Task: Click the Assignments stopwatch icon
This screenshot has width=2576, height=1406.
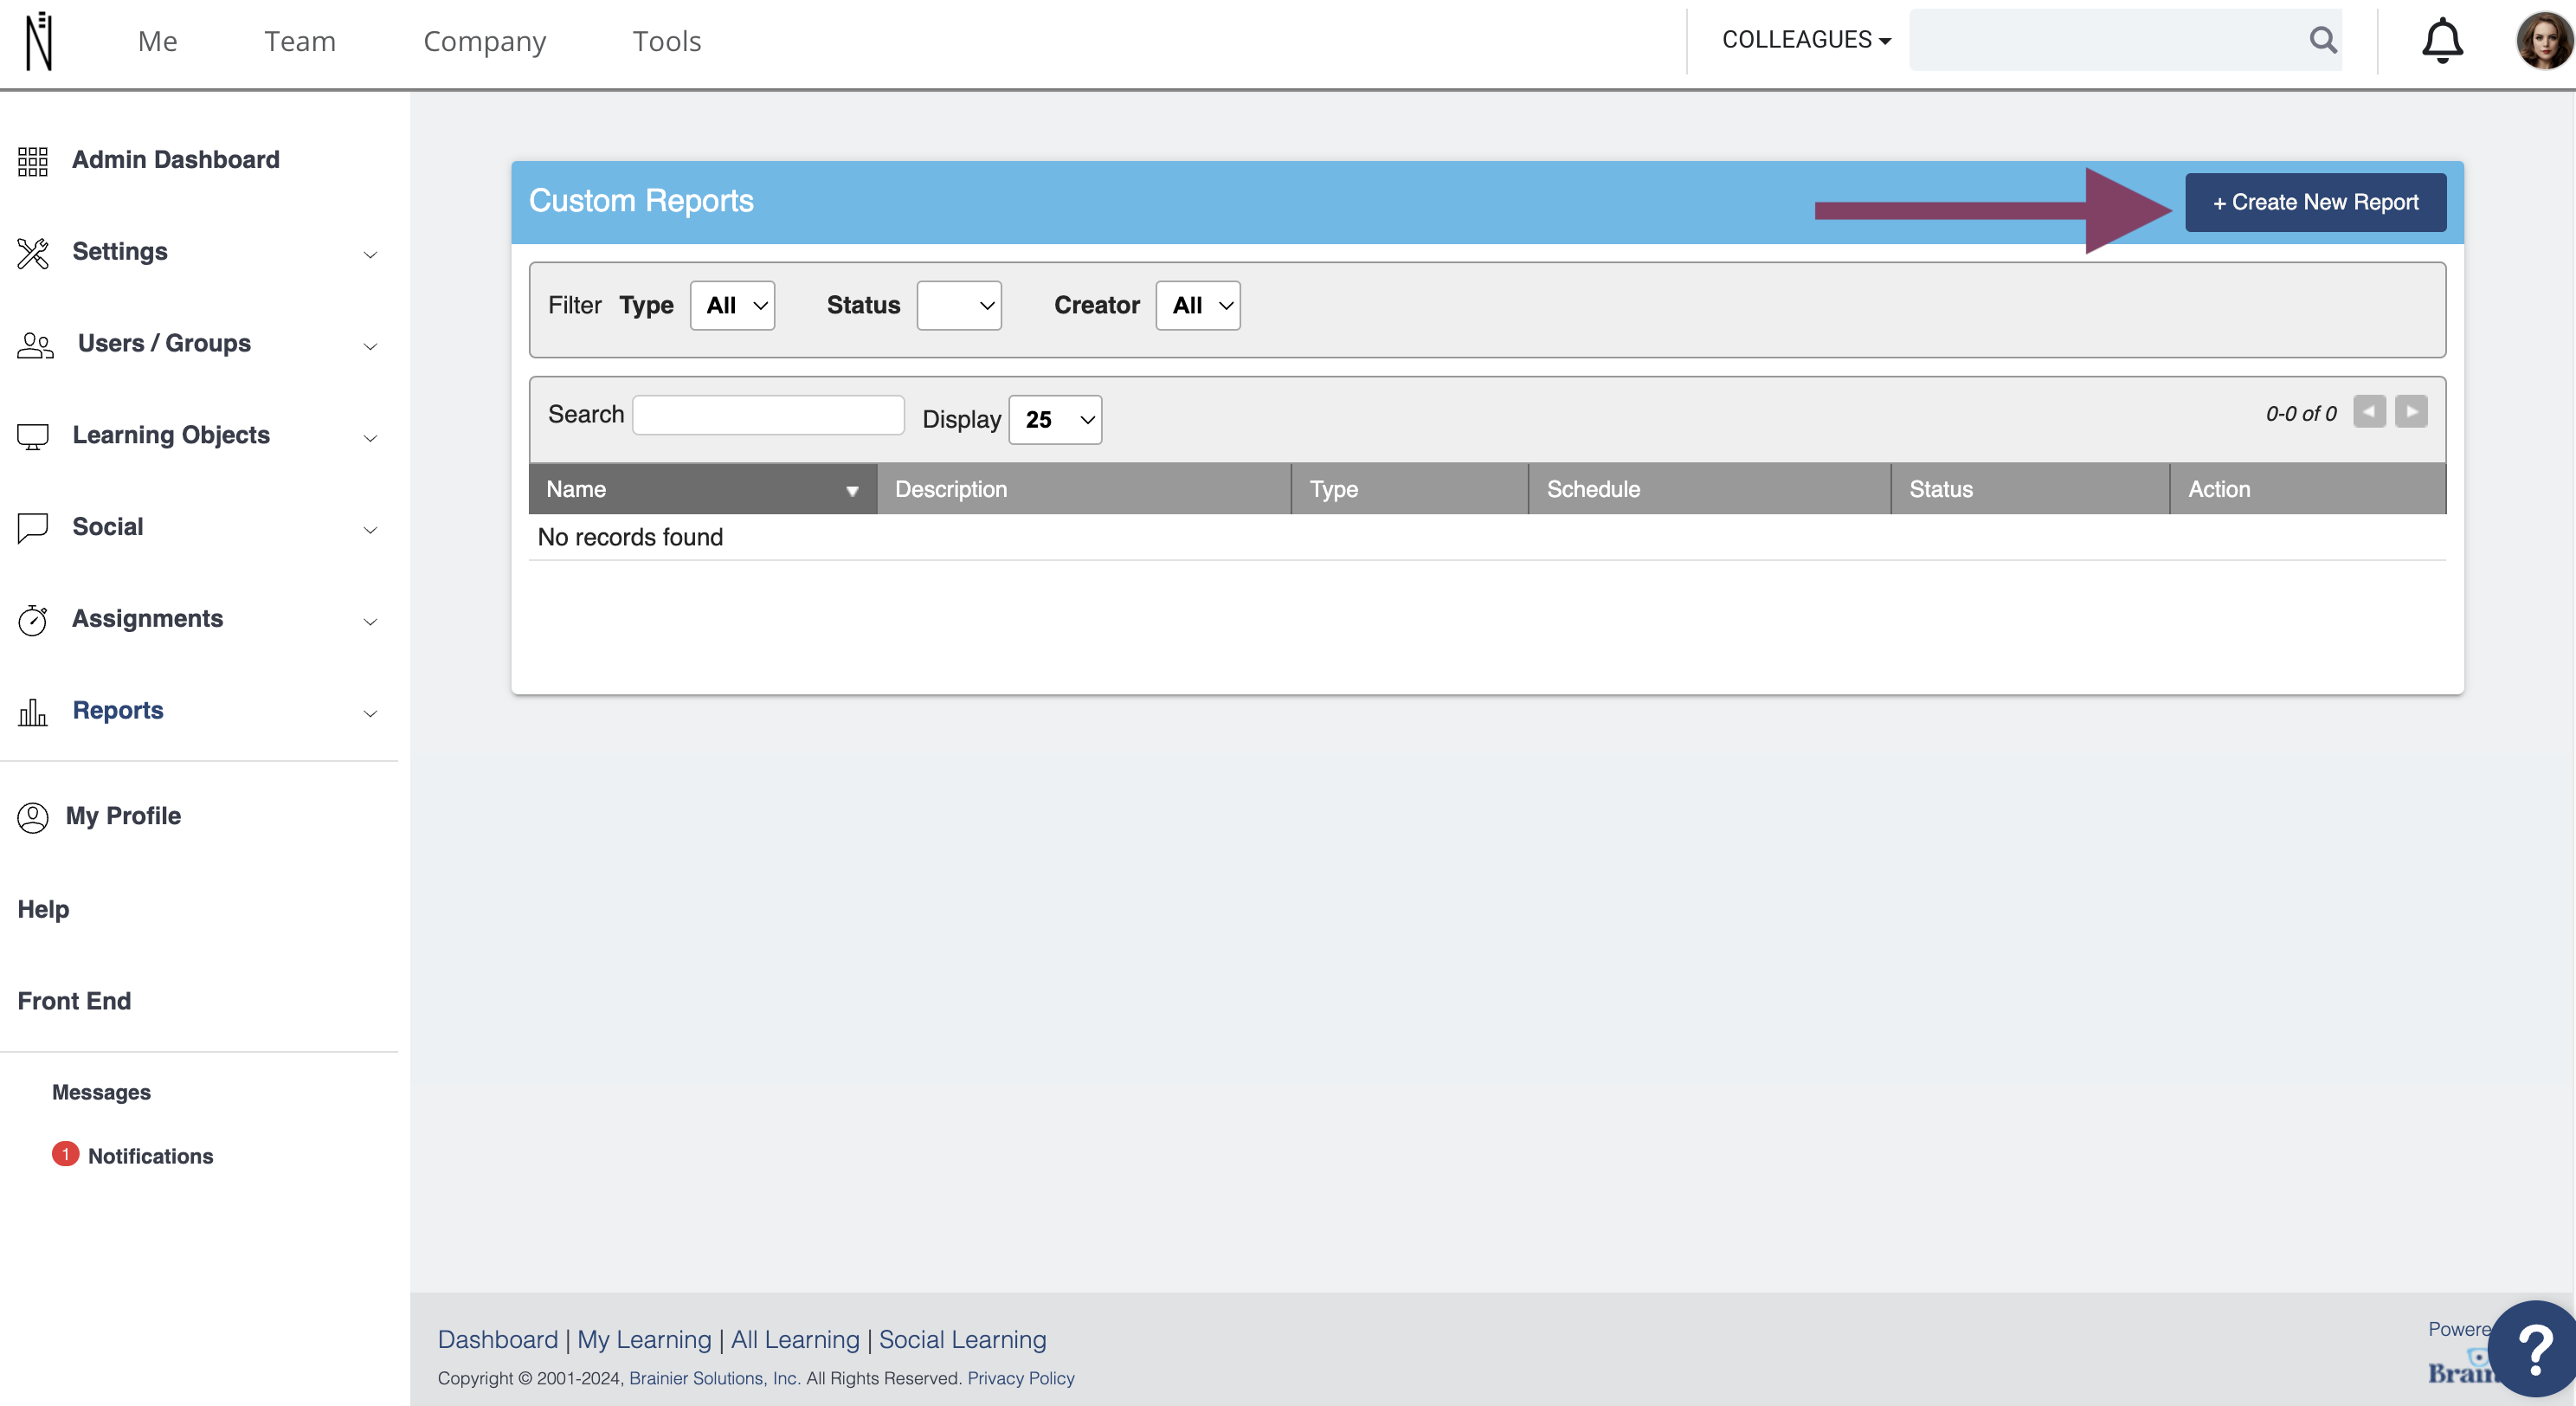Action: [x=33, y=620]
